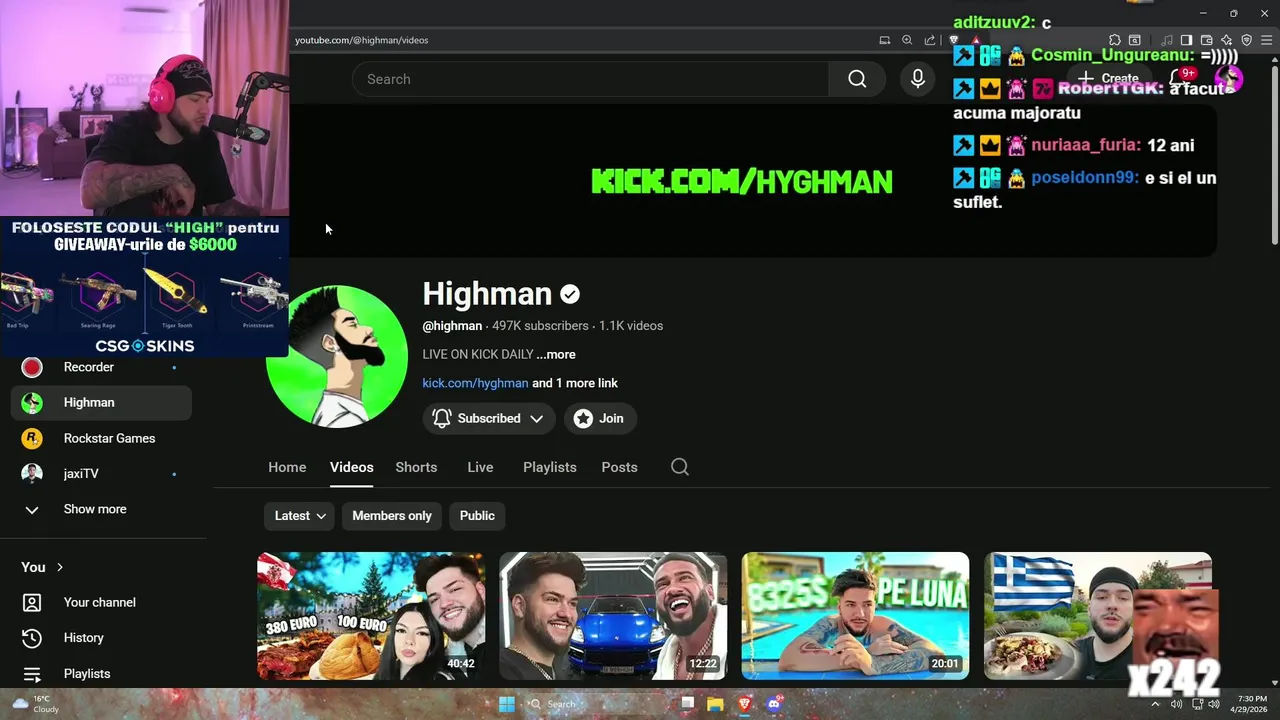Open the Subscribed notification dropdown

coord(488,418)
